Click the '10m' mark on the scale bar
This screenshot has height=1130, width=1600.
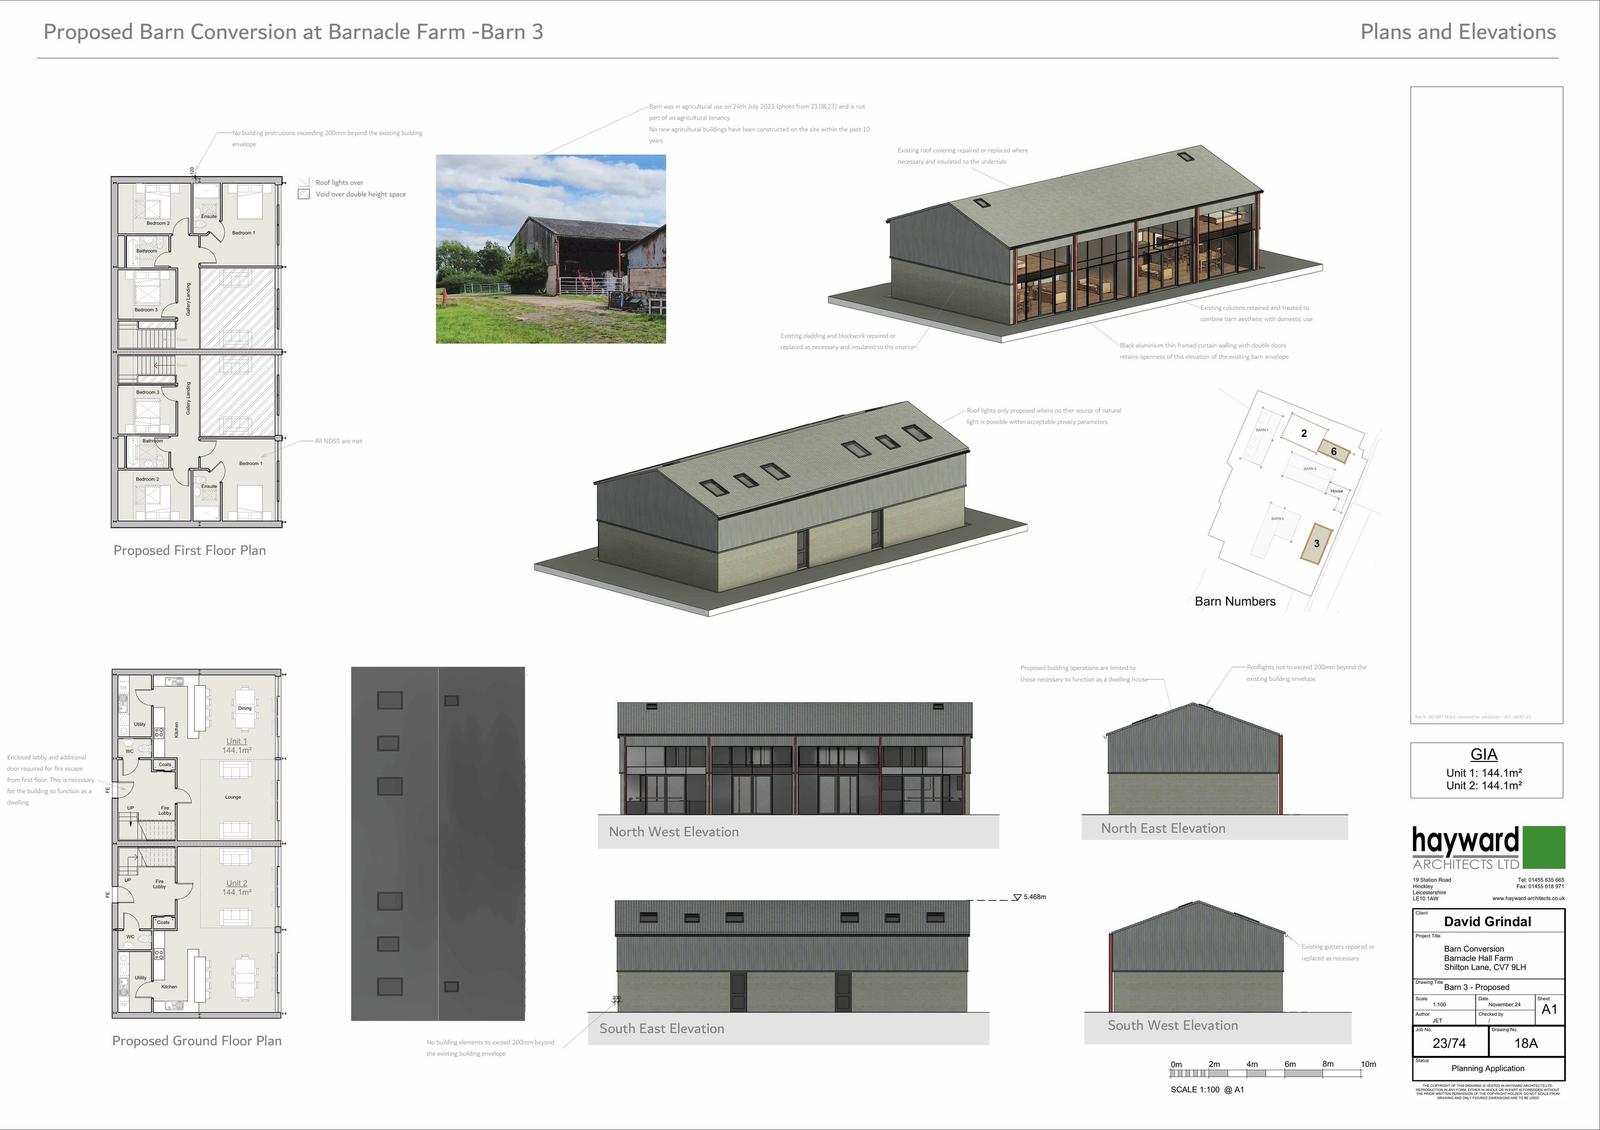click(1368, 1064)
